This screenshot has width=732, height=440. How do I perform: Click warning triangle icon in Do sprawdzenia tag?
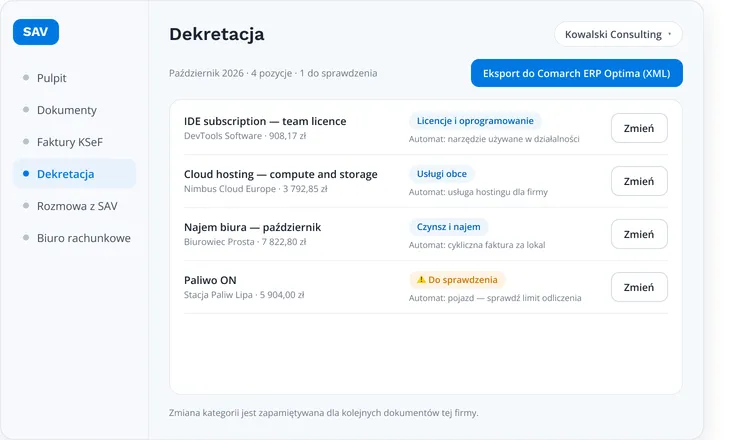click(x=421, y=280)
